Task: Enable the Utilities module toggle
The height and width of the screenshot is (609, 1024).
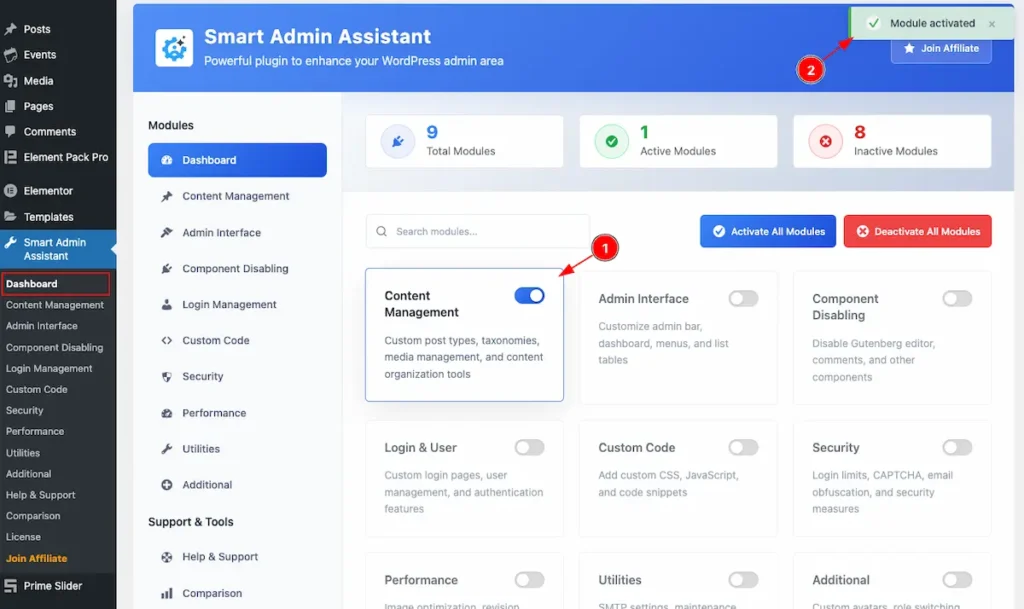Action: pos(743,580)
